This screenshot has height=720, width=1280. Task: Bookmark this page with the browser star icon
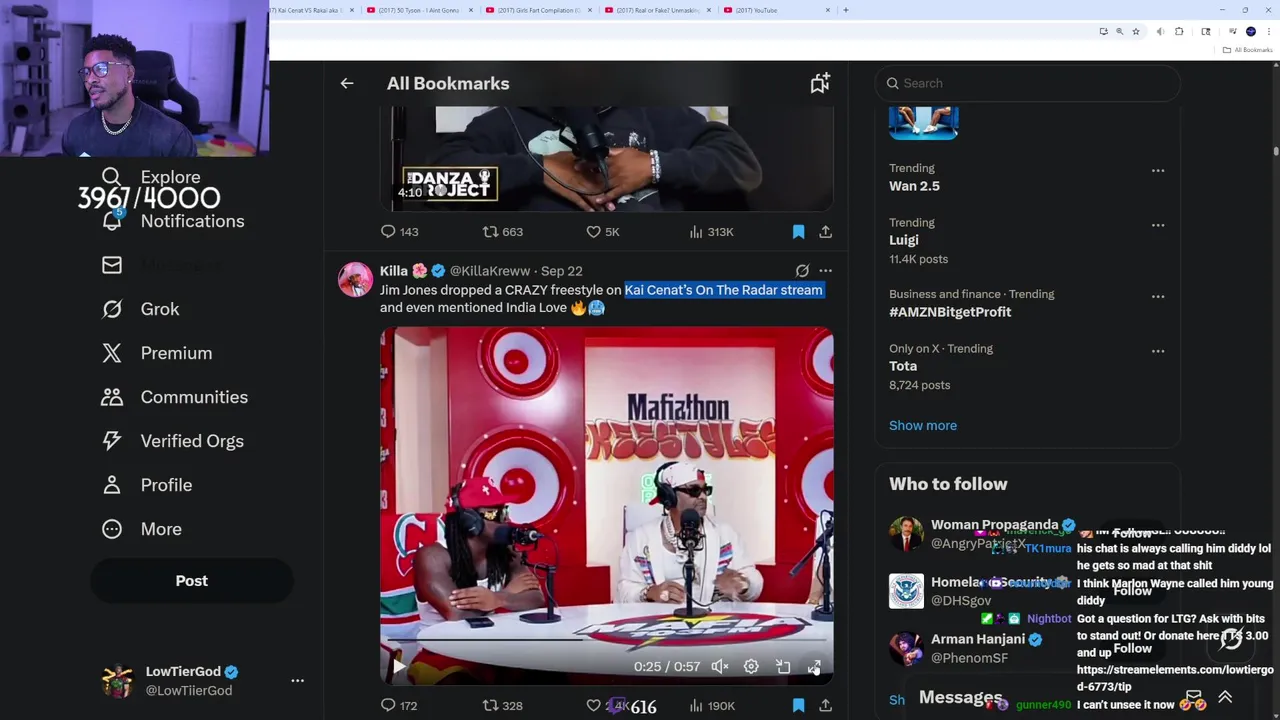coord(1135,31)
